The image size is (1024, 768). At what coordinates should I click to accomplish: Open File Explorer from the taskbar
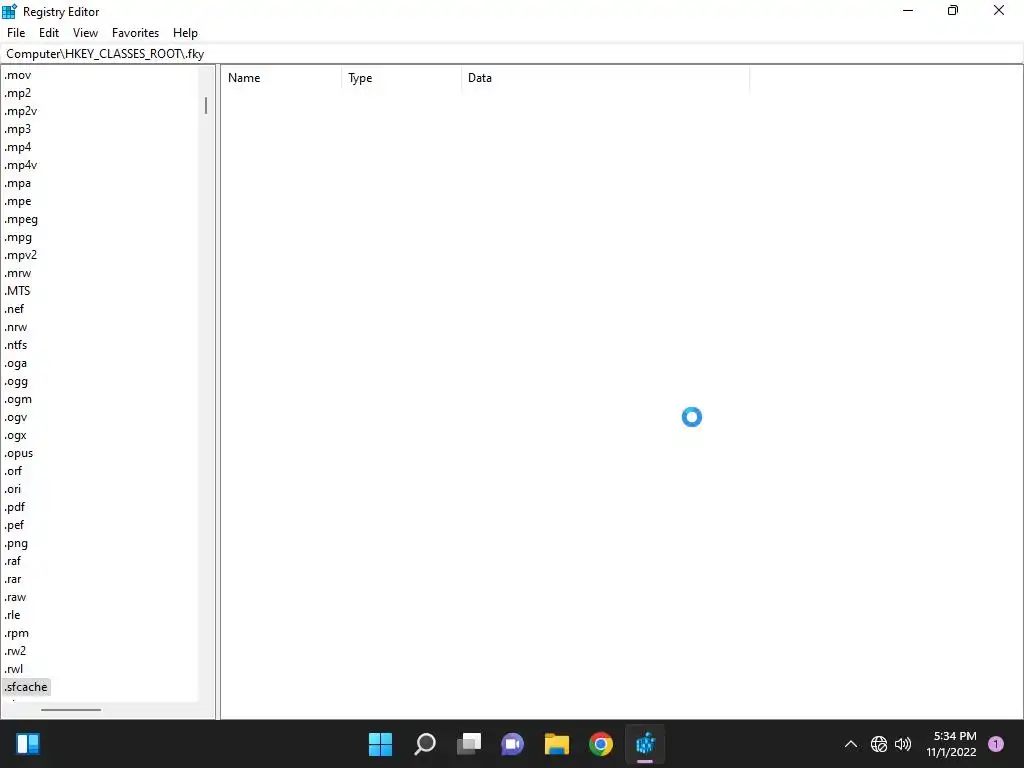tap(557, 744)
